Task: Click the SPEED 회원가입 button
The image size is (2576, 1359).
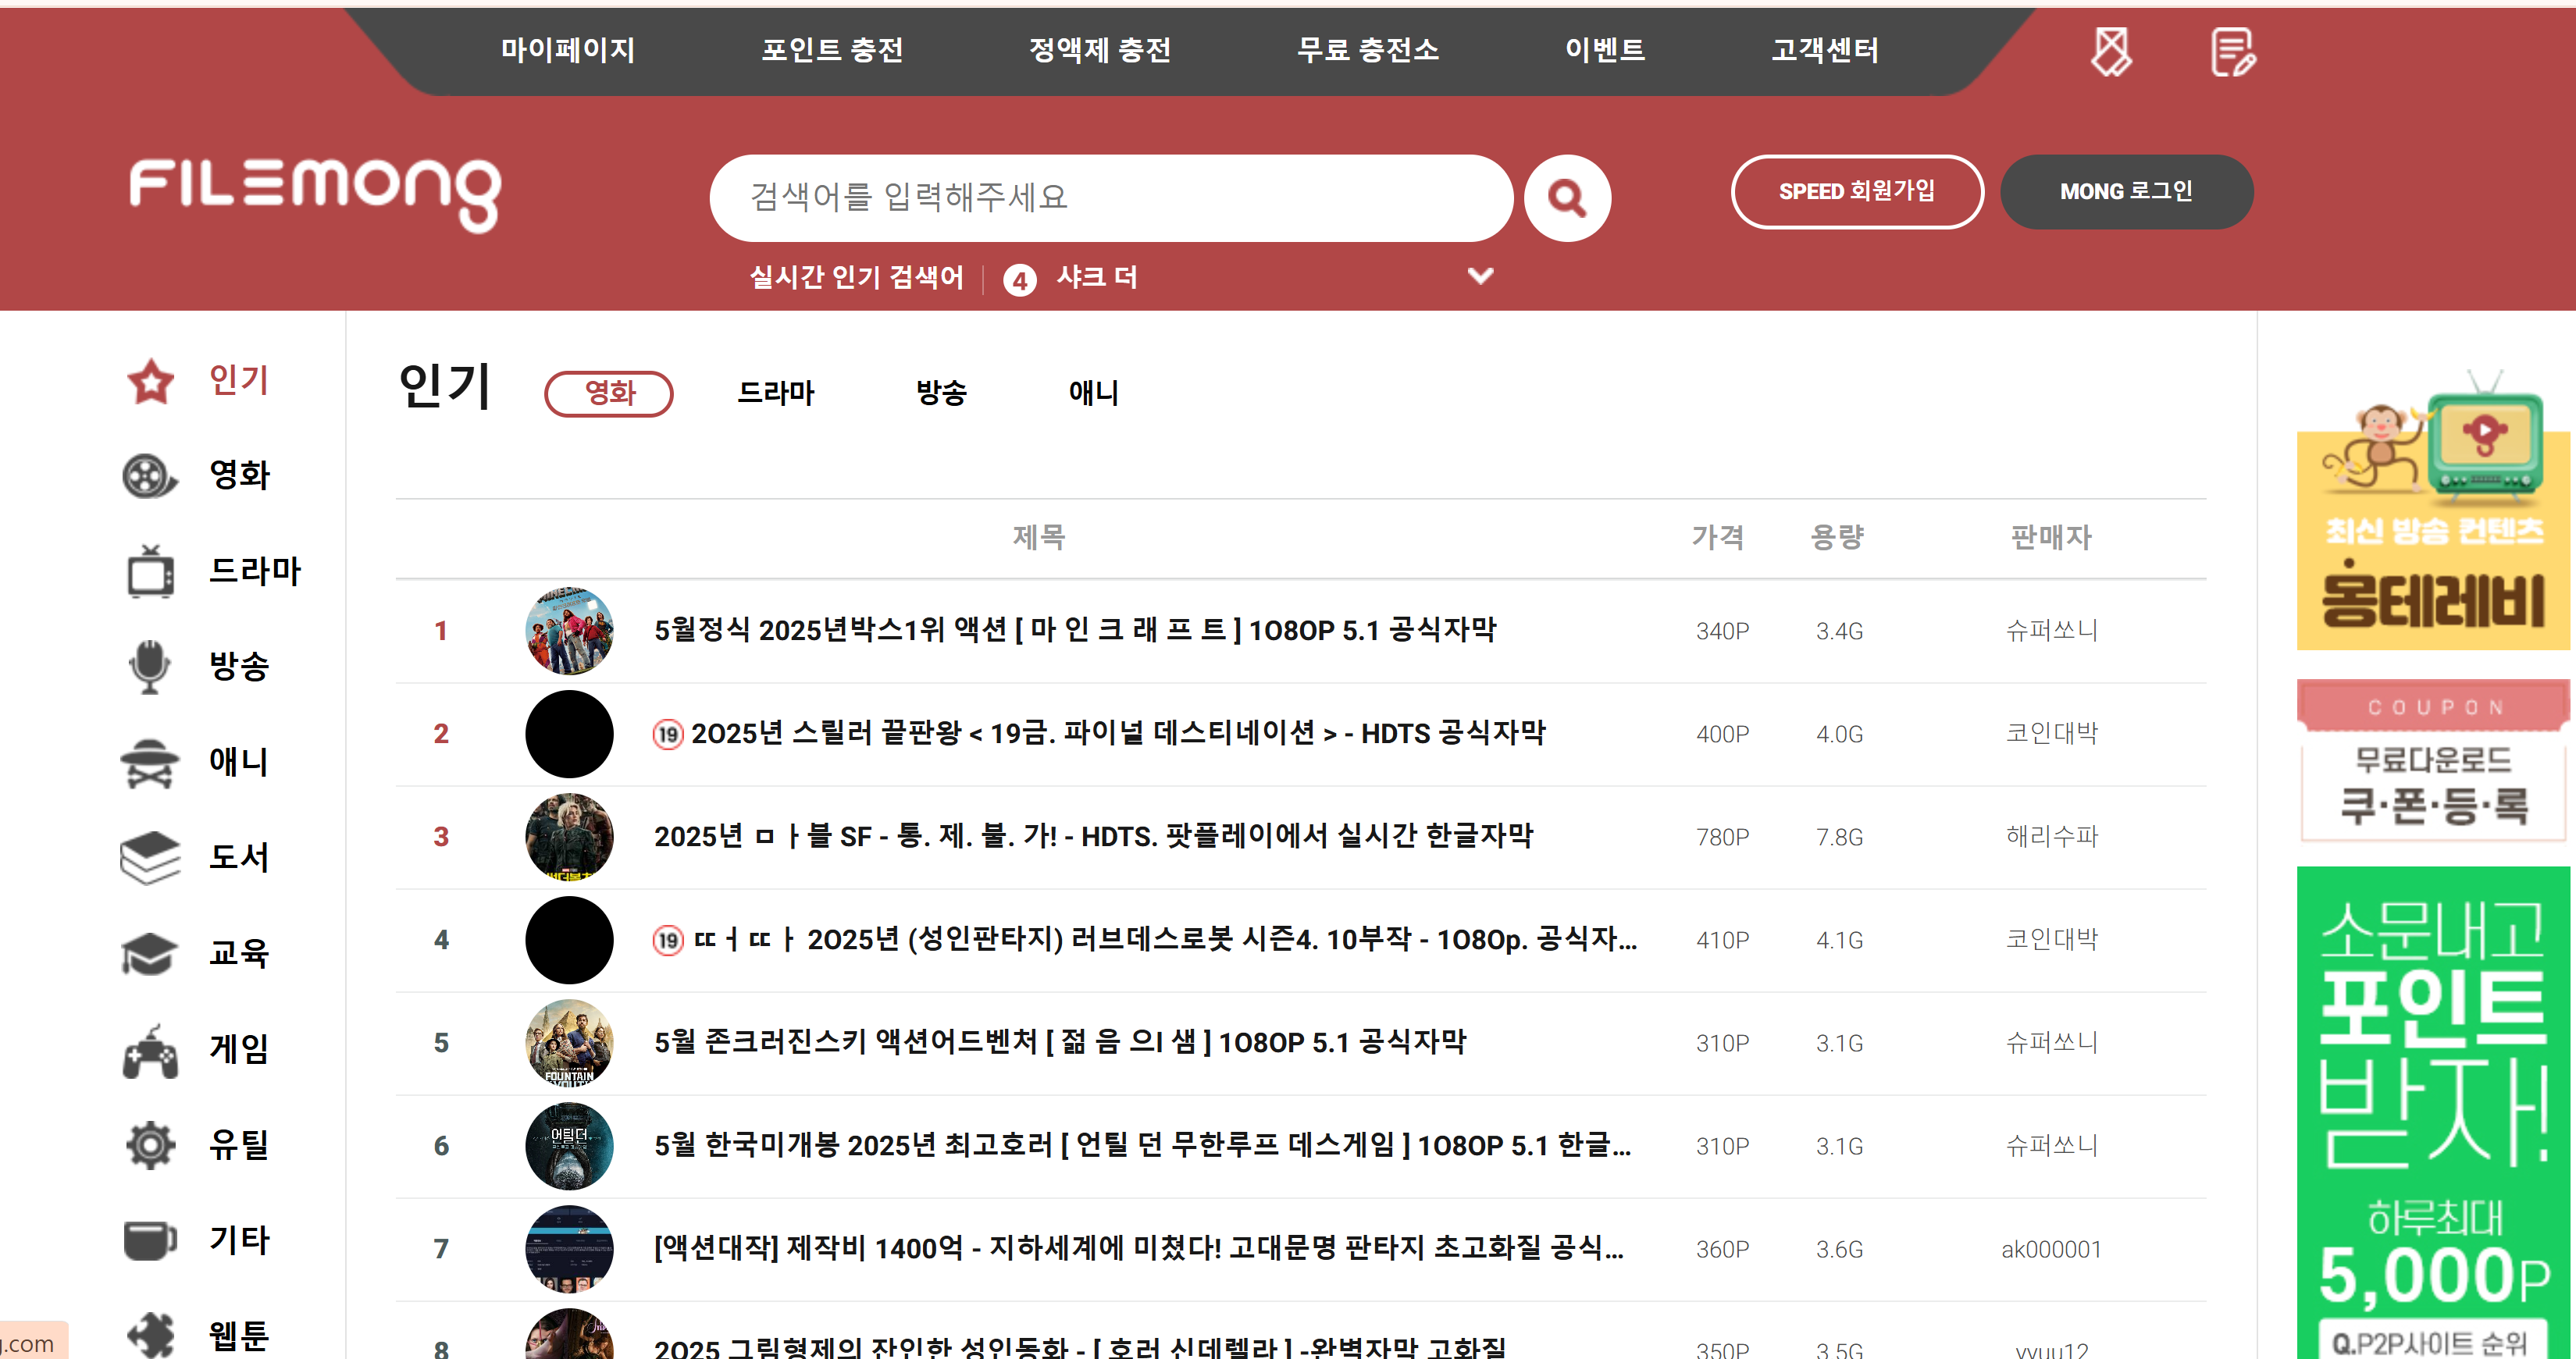Action: [x=1856, y=192]
